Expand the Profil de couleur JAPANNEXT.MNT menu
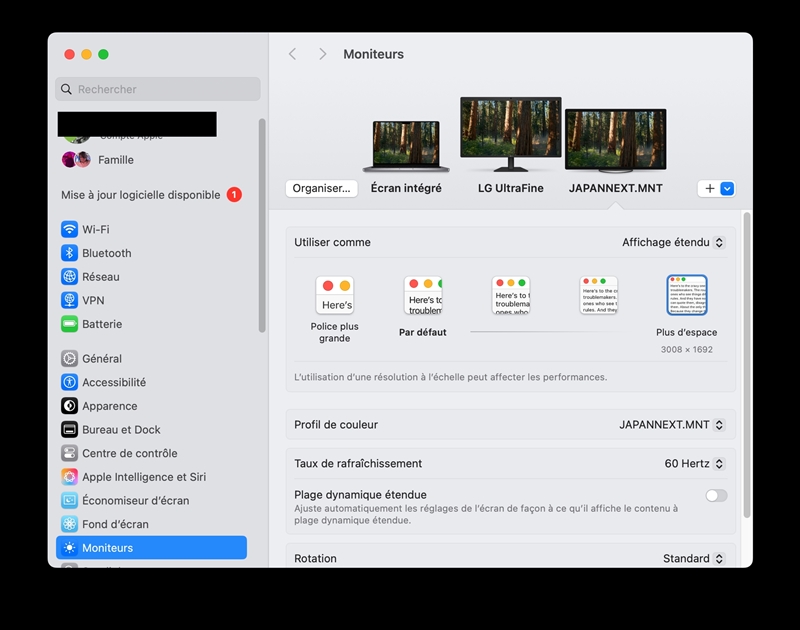The height and width of the screenshot is (630, 800). pos(671,425)
